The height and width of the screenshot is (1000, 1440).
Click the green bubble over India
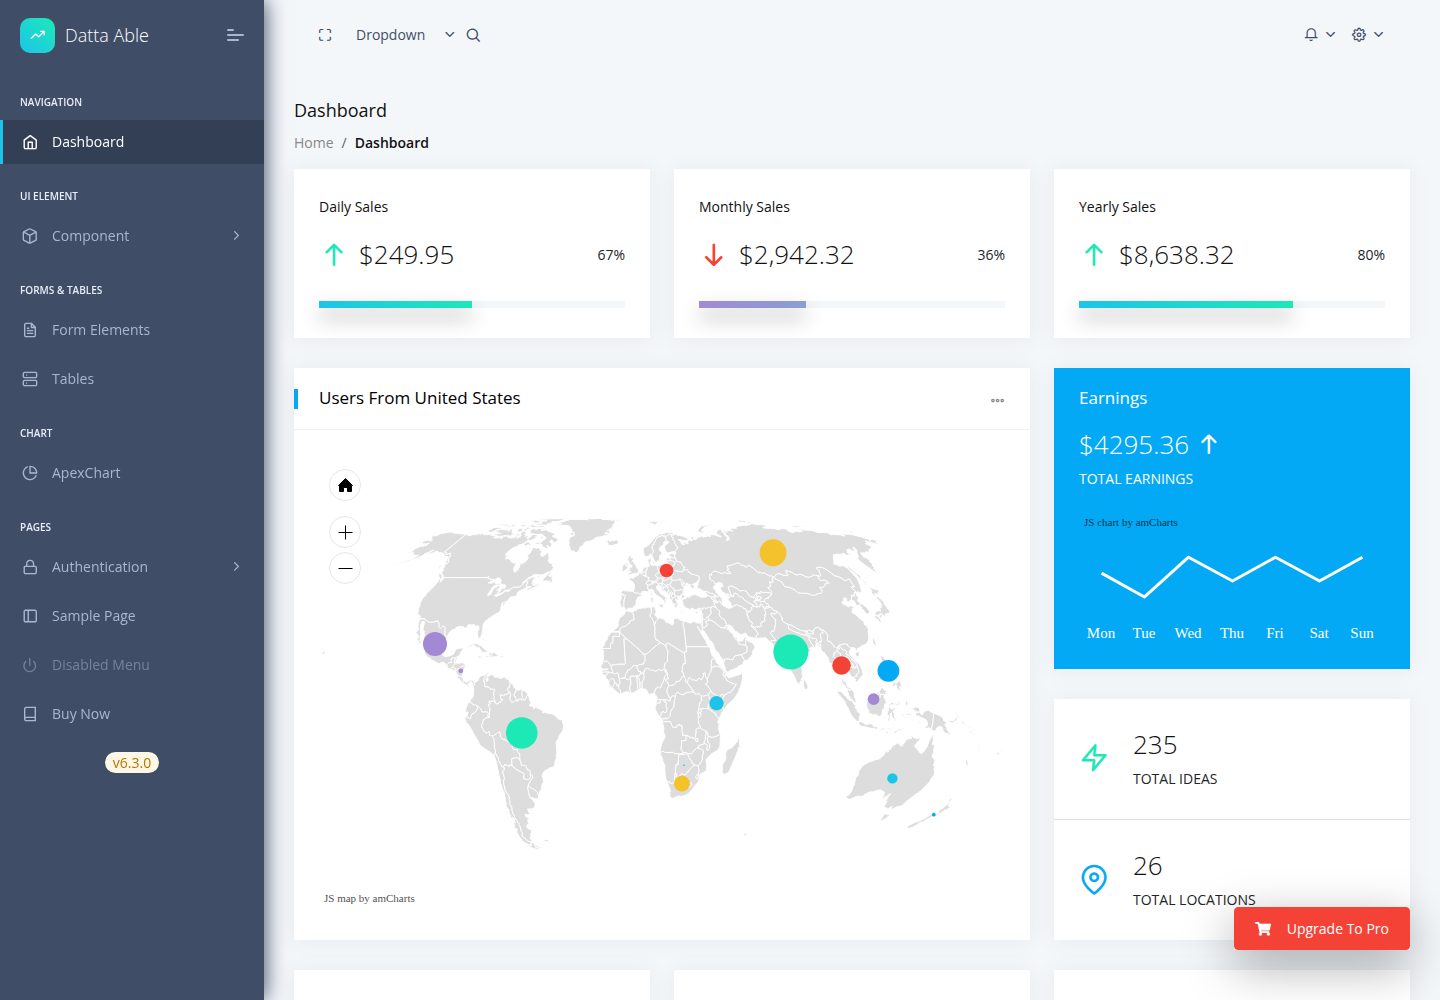click(x=791, y=652)
